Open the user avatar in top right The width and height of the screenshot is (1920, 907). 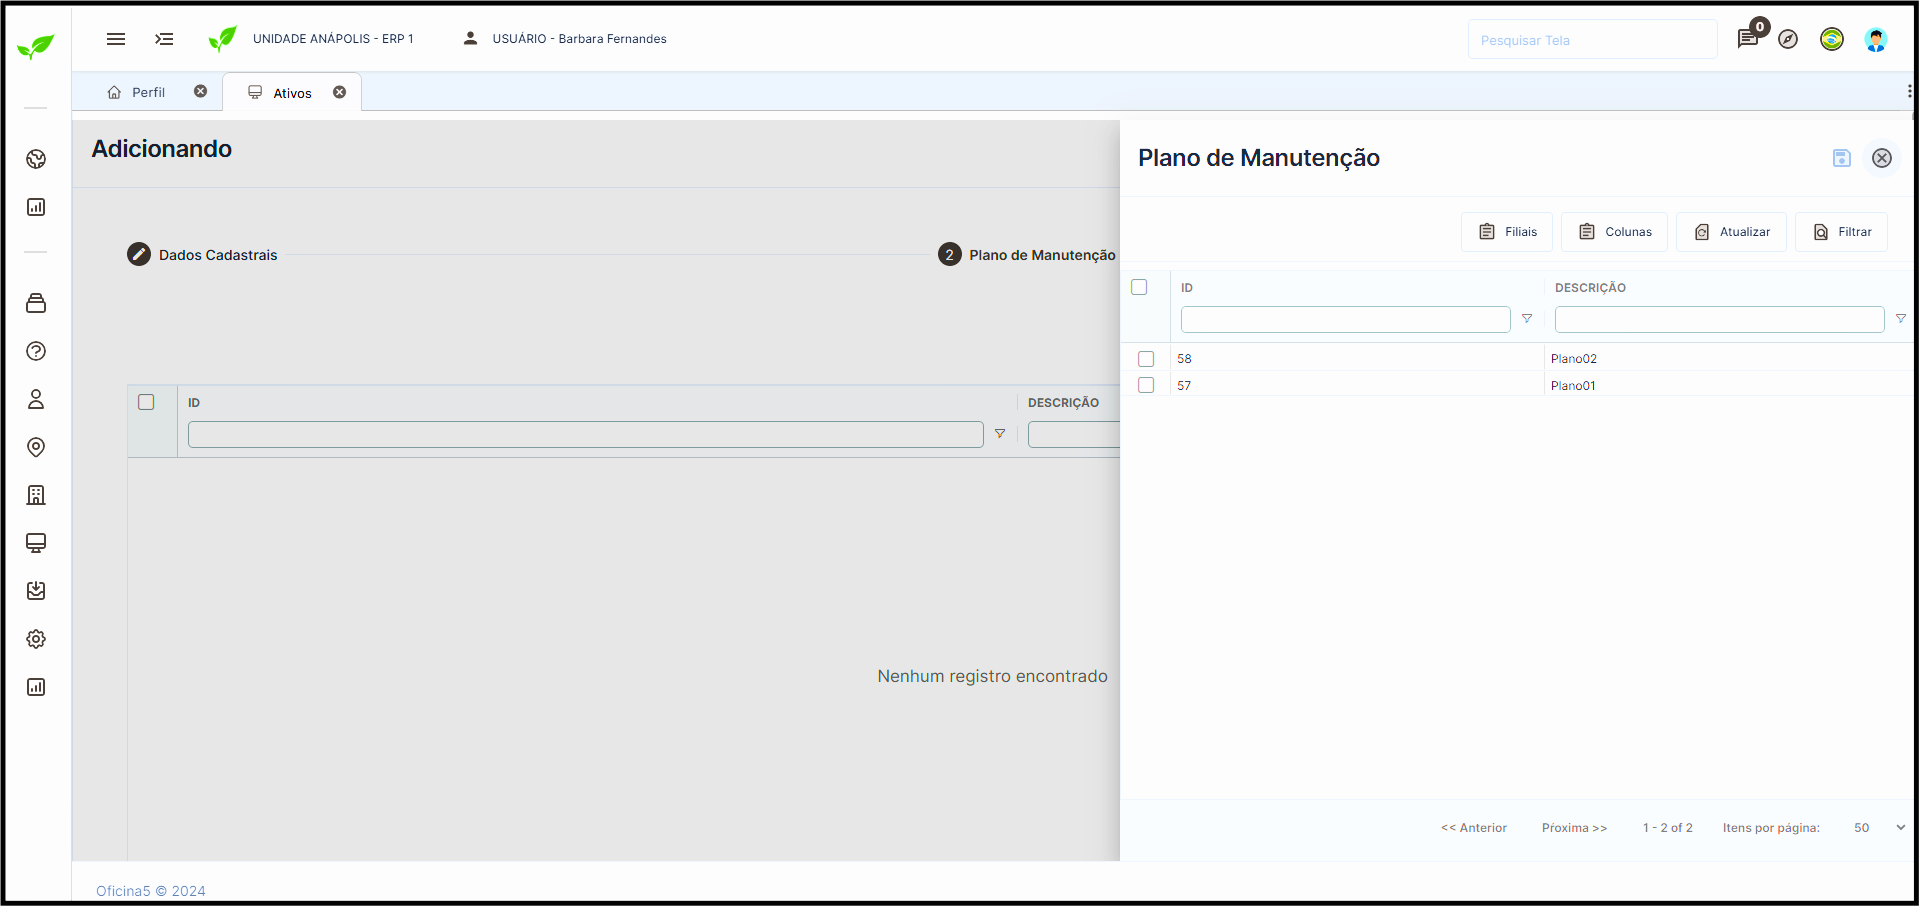click(x=1875, y=39)
